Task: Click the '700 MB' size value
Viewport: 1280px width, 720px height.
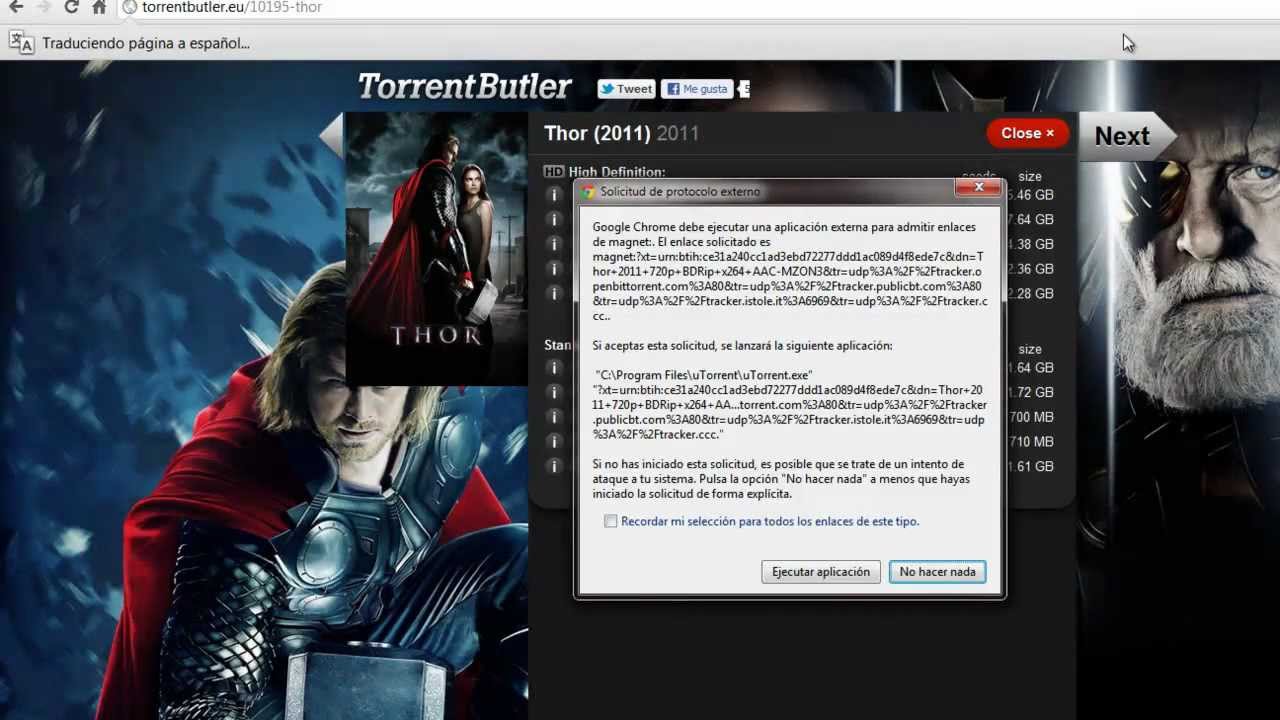Action: [1030, 417]
